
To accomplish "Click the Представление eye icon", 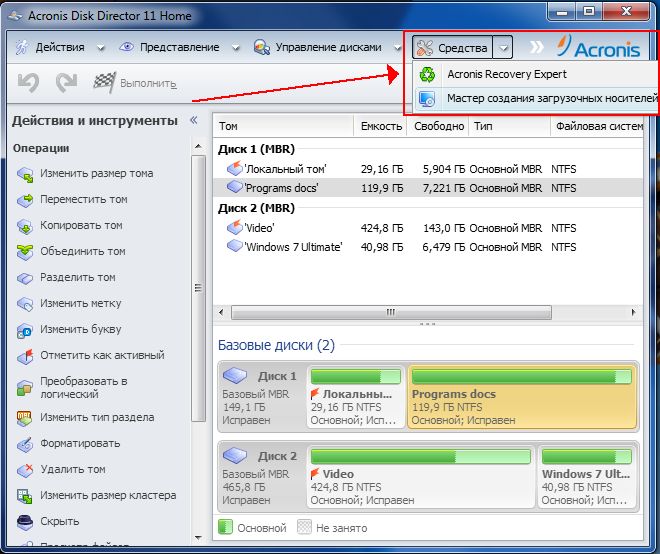I will 126,47.
